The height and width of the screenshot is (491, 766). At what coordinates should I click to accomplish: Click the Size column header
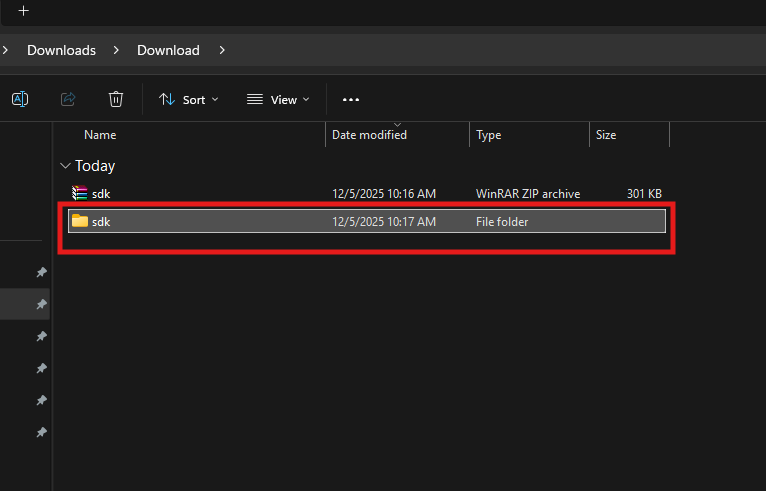pos(606,135)
